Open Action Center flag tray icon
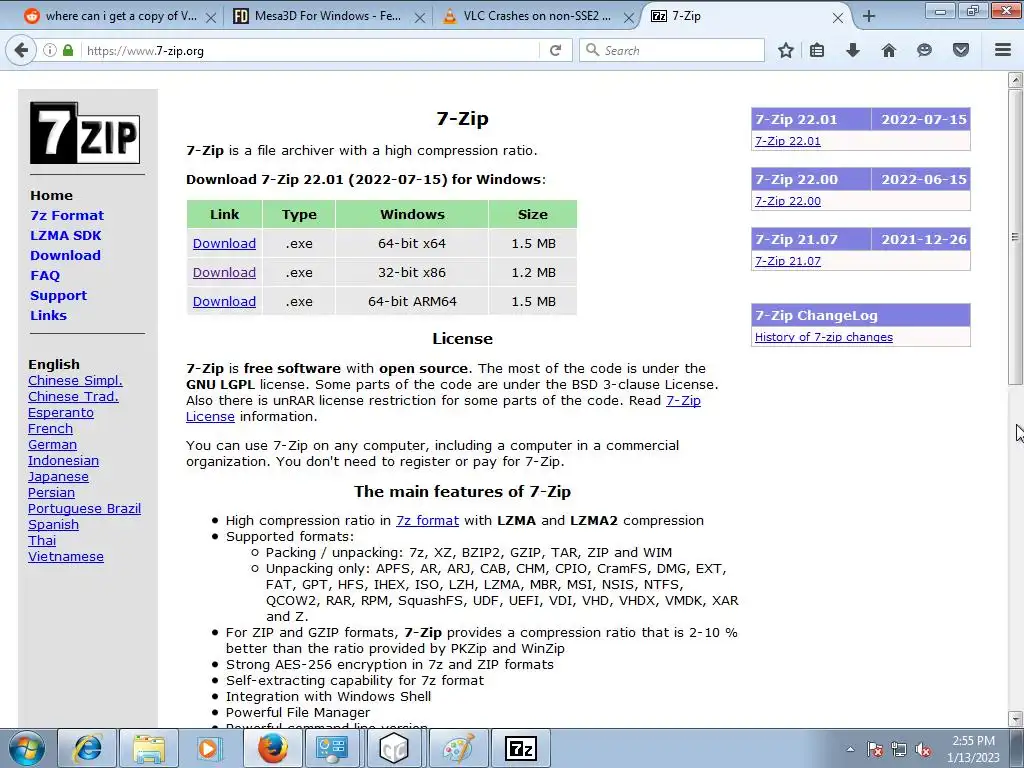 pyautogui.click(x=874, y=749)
